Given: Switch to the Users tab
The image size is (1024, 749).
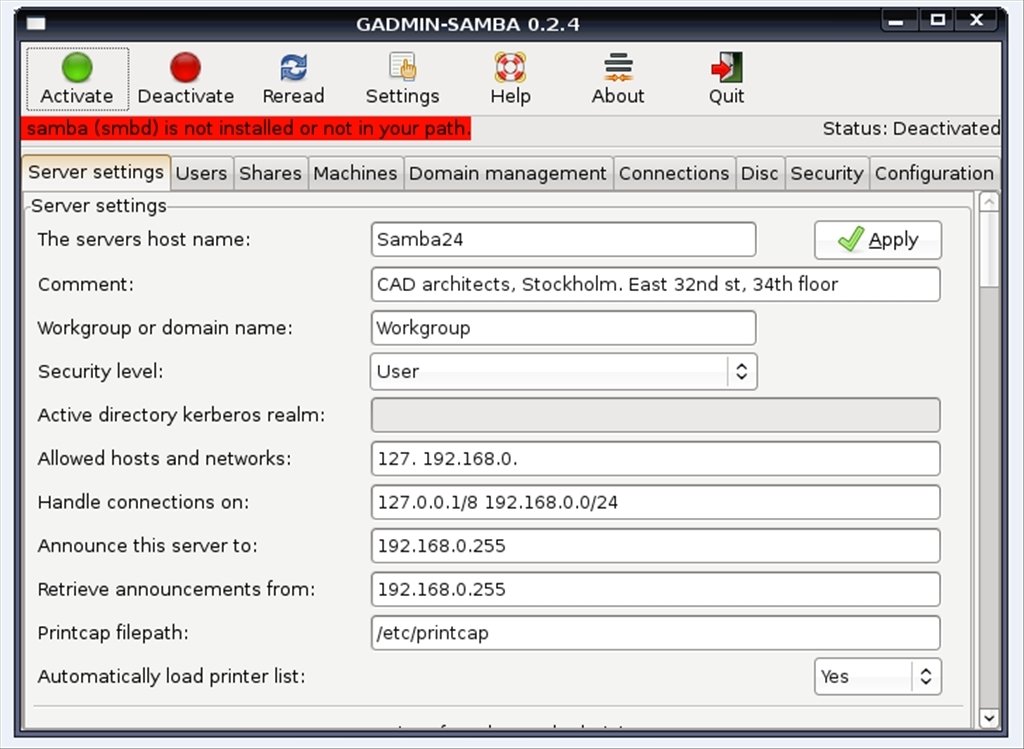Looking at the screenshot, I should [201, 174].
